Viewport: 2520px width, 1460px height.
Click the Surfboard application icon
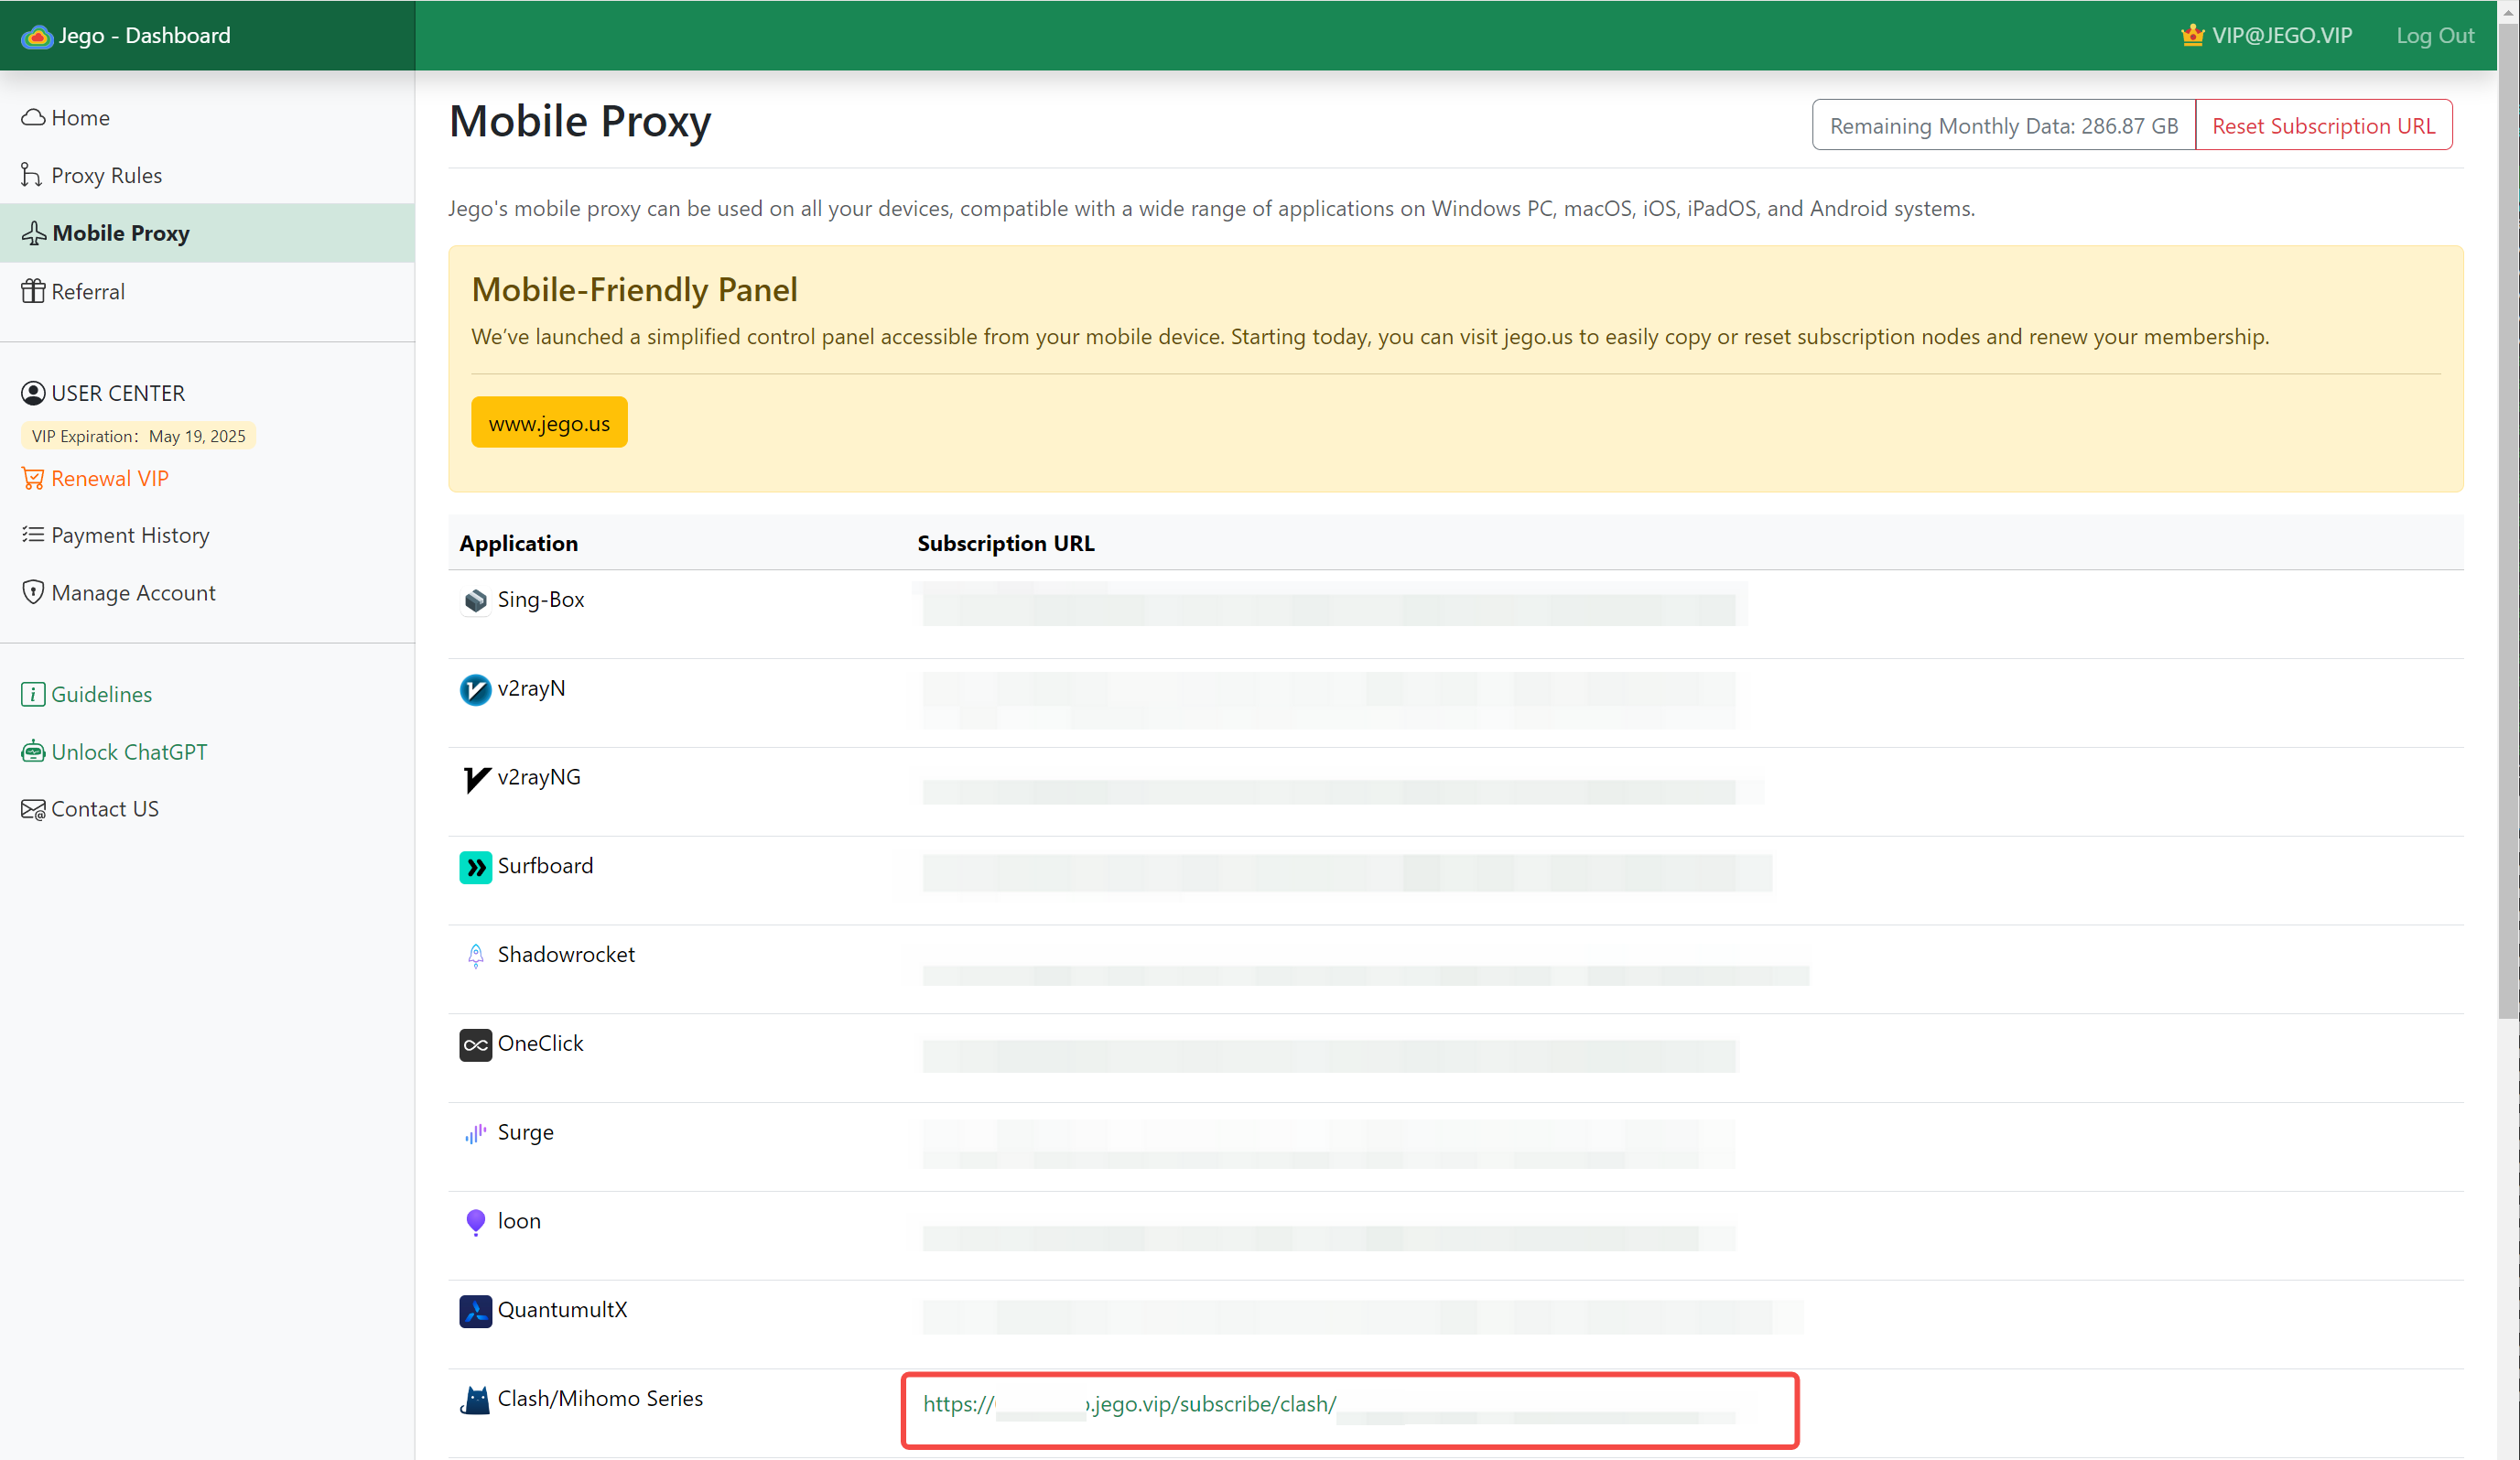tap(475, 867)
